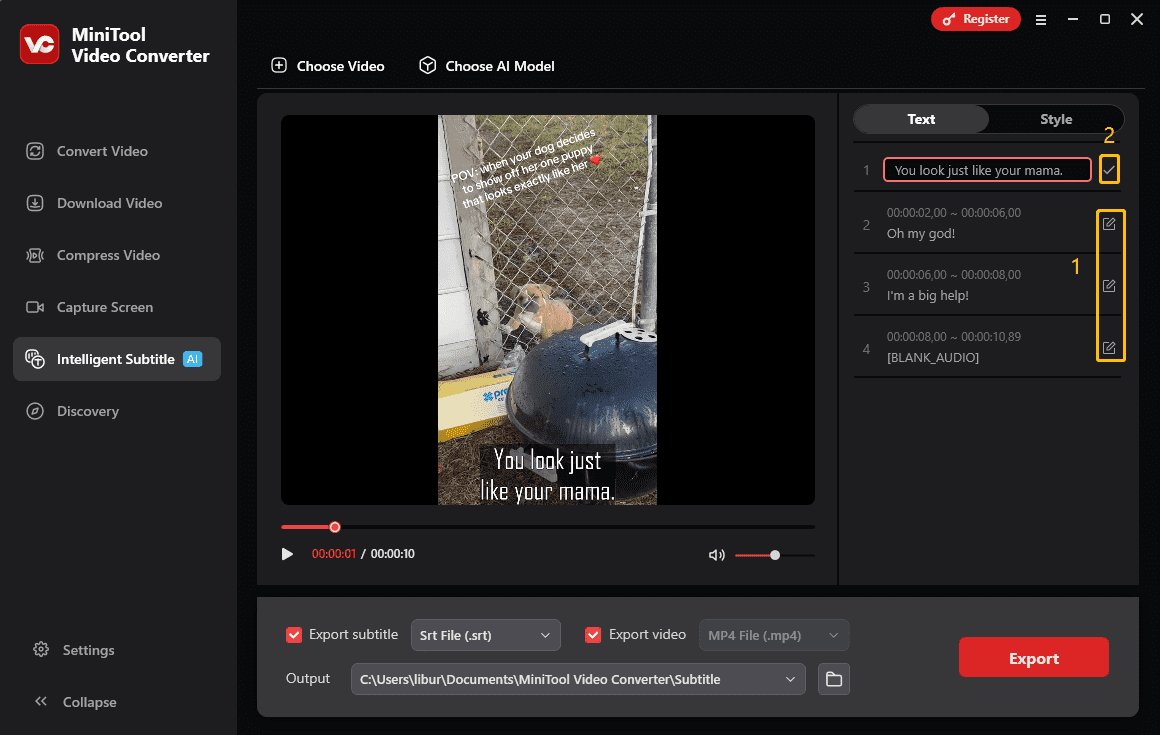Expand the Srt File format dropdown
This screenshot has width=1160, height=735.
[485, 635]
